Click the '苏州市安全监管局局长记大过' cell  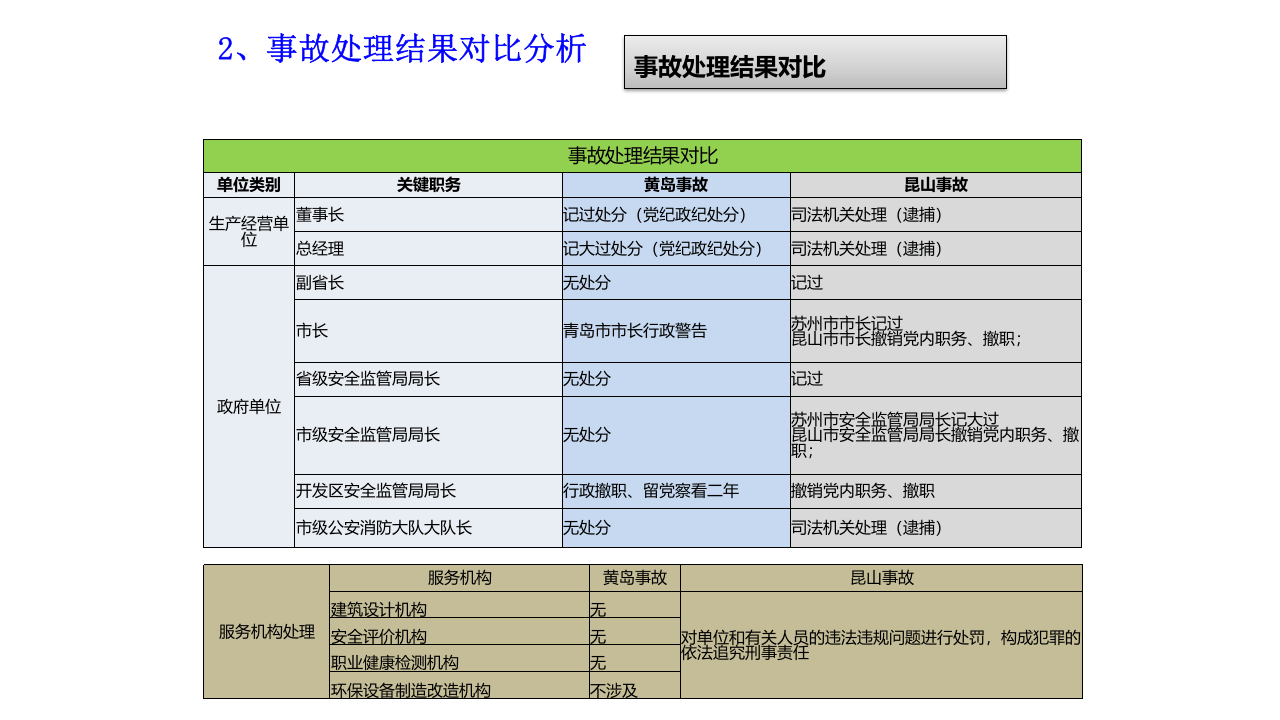tap(936, 435)
